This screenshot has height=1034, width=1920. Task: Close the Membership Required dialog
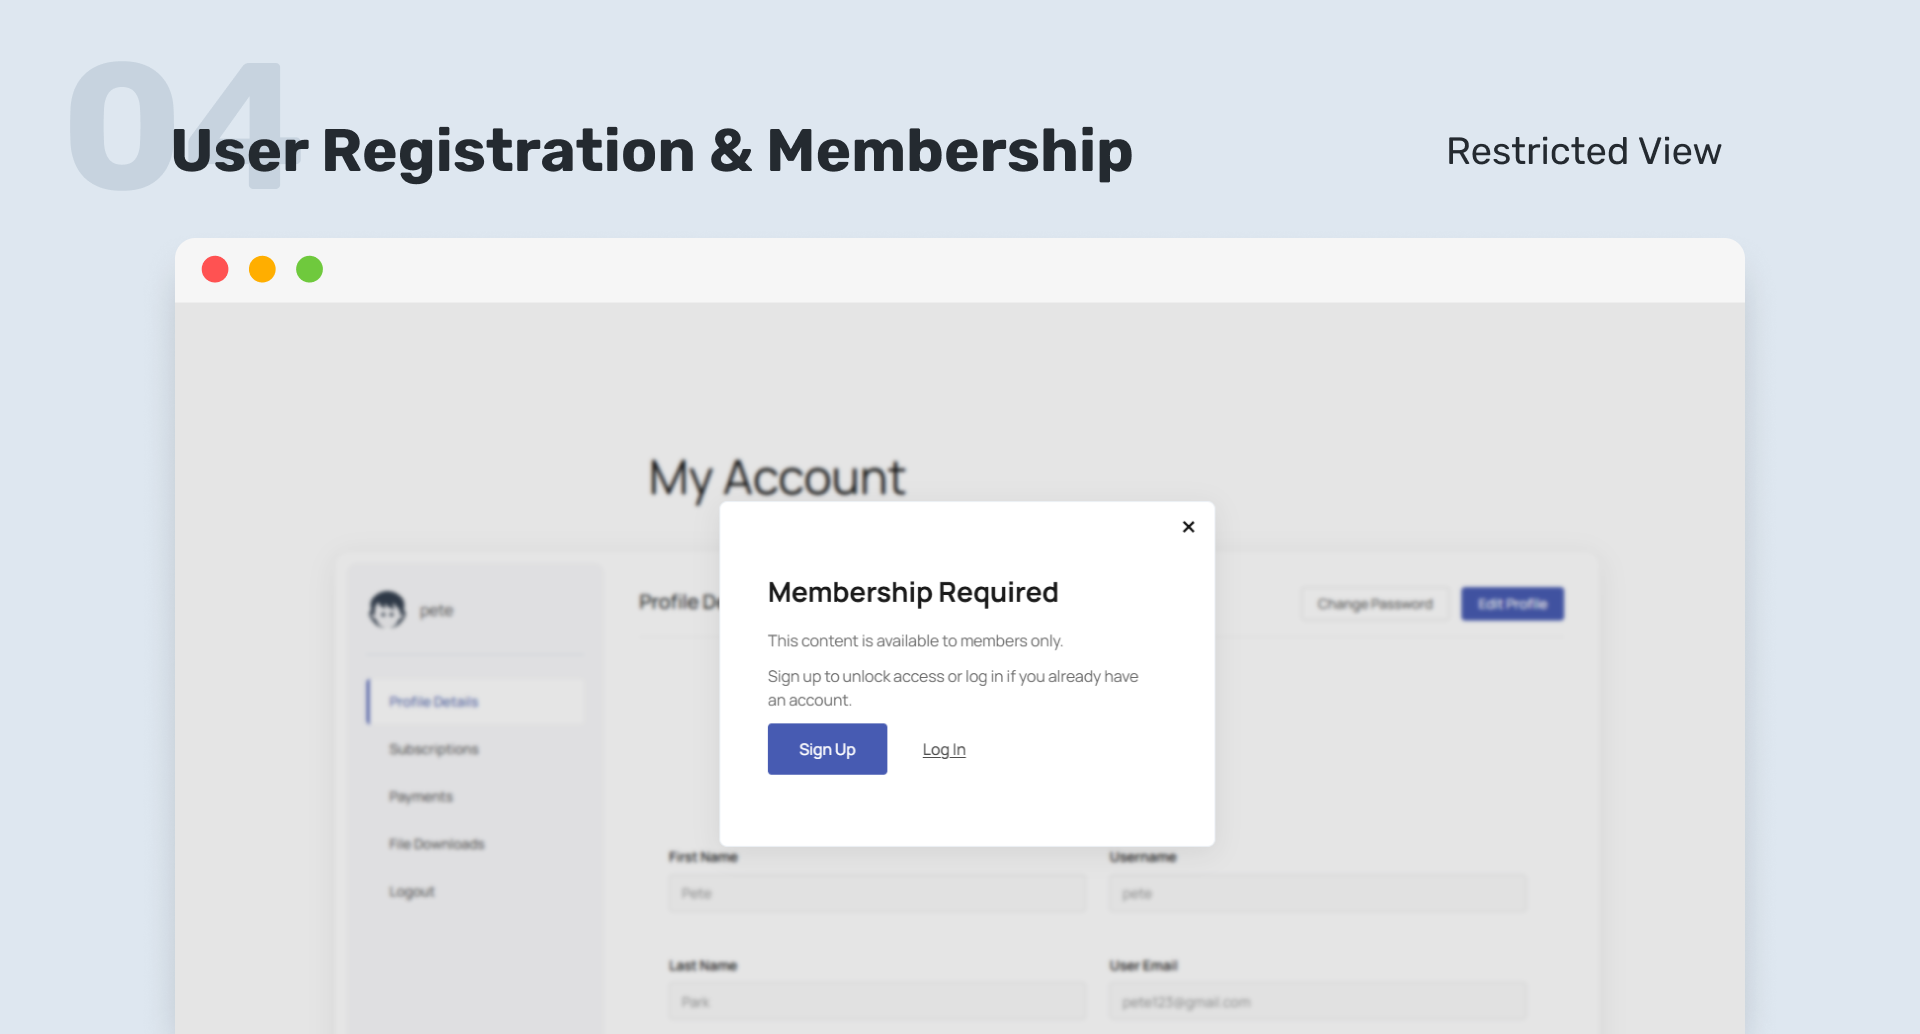(1188, 527)
